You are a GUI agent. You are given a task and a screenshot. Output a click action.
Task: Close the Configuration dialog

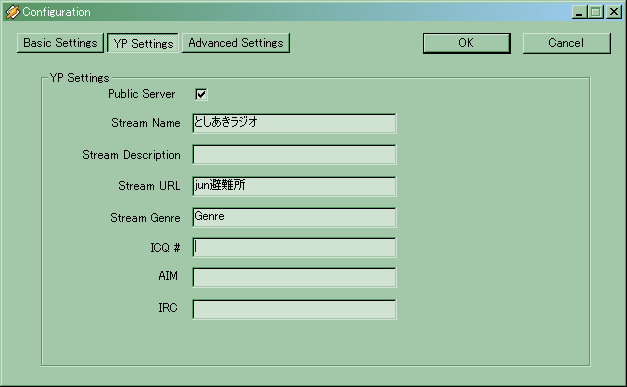614,12
